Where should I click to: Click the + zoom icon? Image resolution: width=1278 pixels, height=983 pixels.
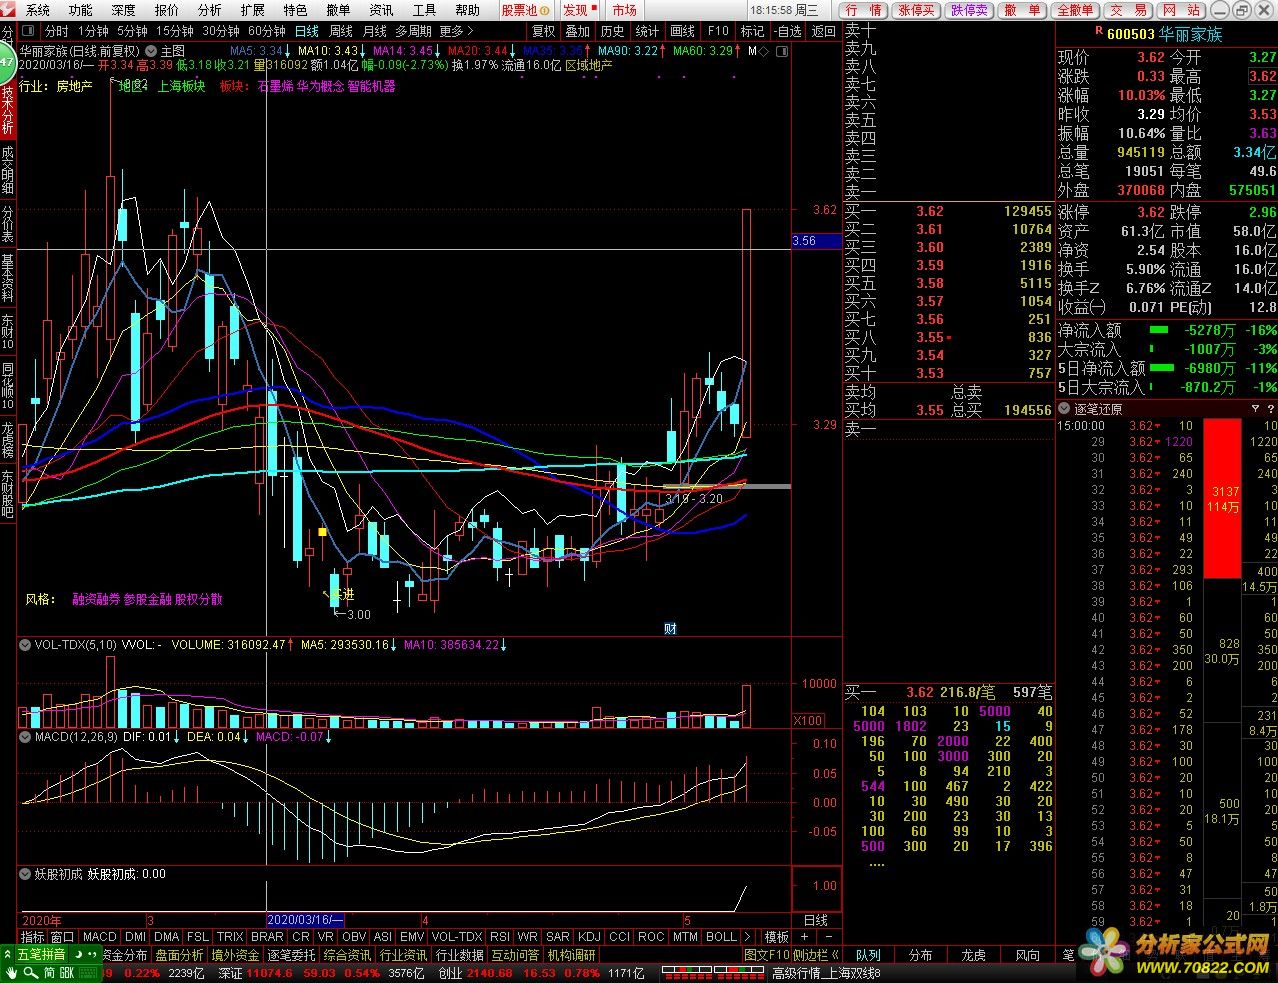[x=803, y=937]
